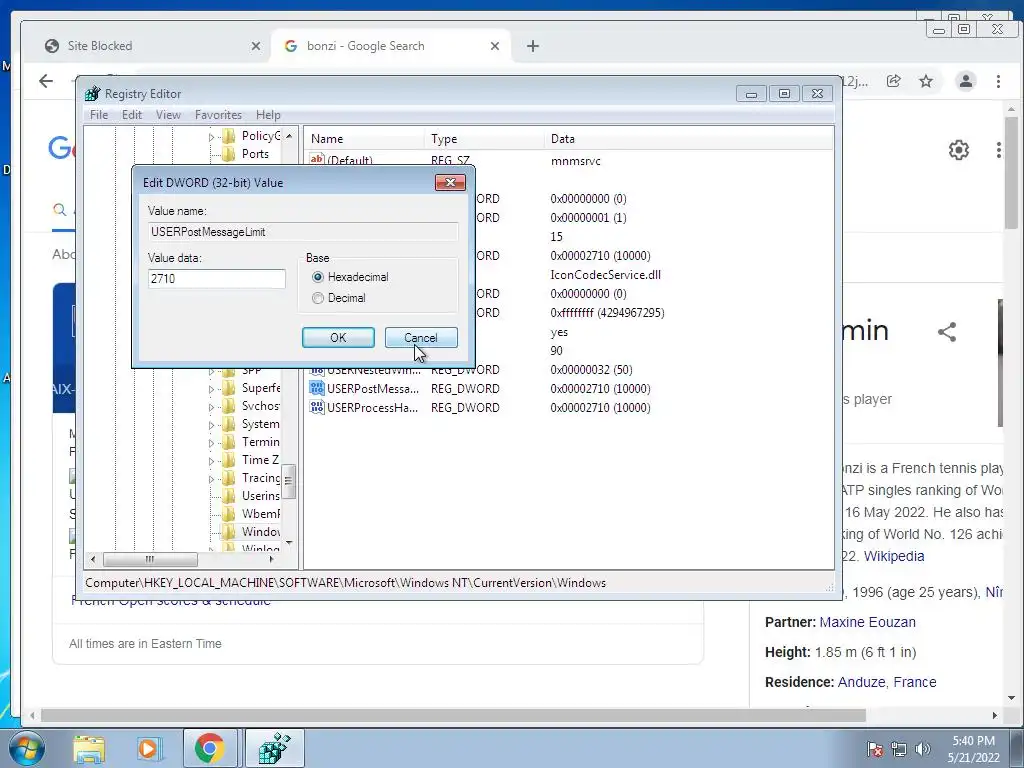Sort by the Type column header
The height and width of the screenshot is (768, 1024).
point(485,138)
